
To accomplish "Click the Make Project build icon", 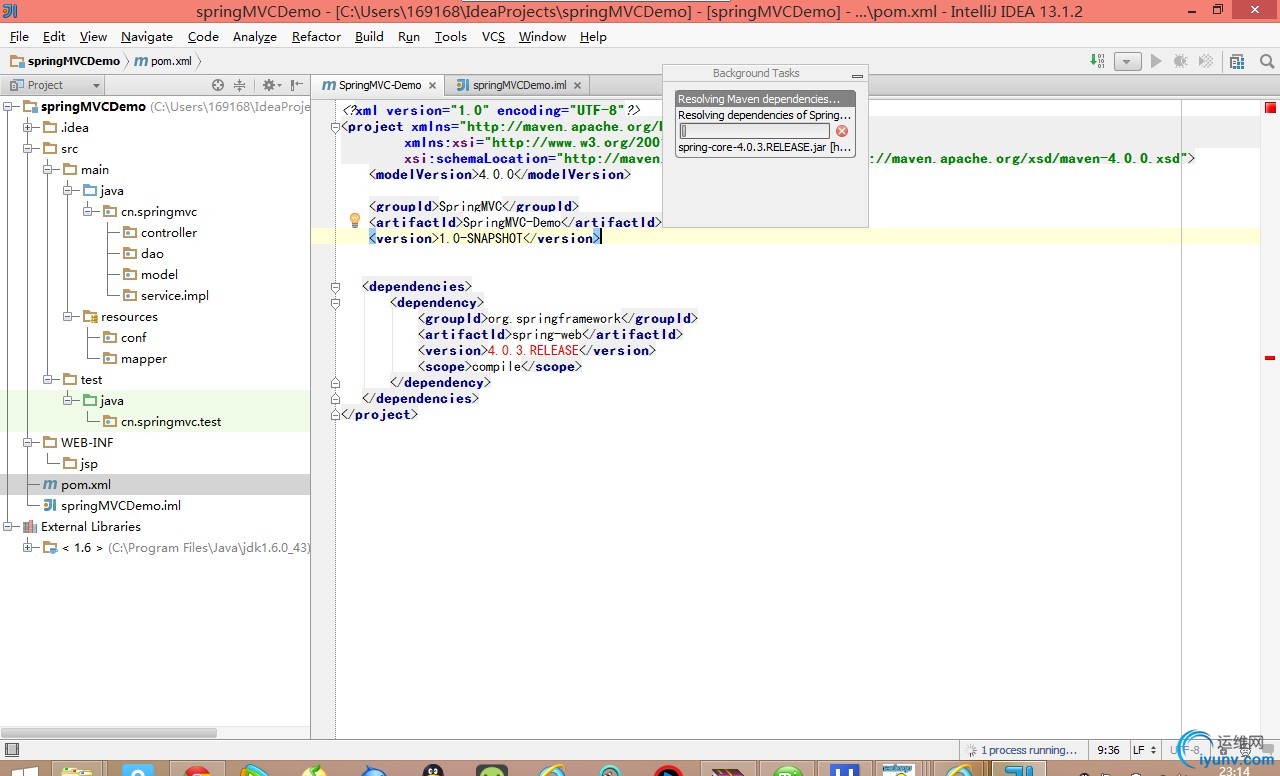I will click(x=1098, y=61).
